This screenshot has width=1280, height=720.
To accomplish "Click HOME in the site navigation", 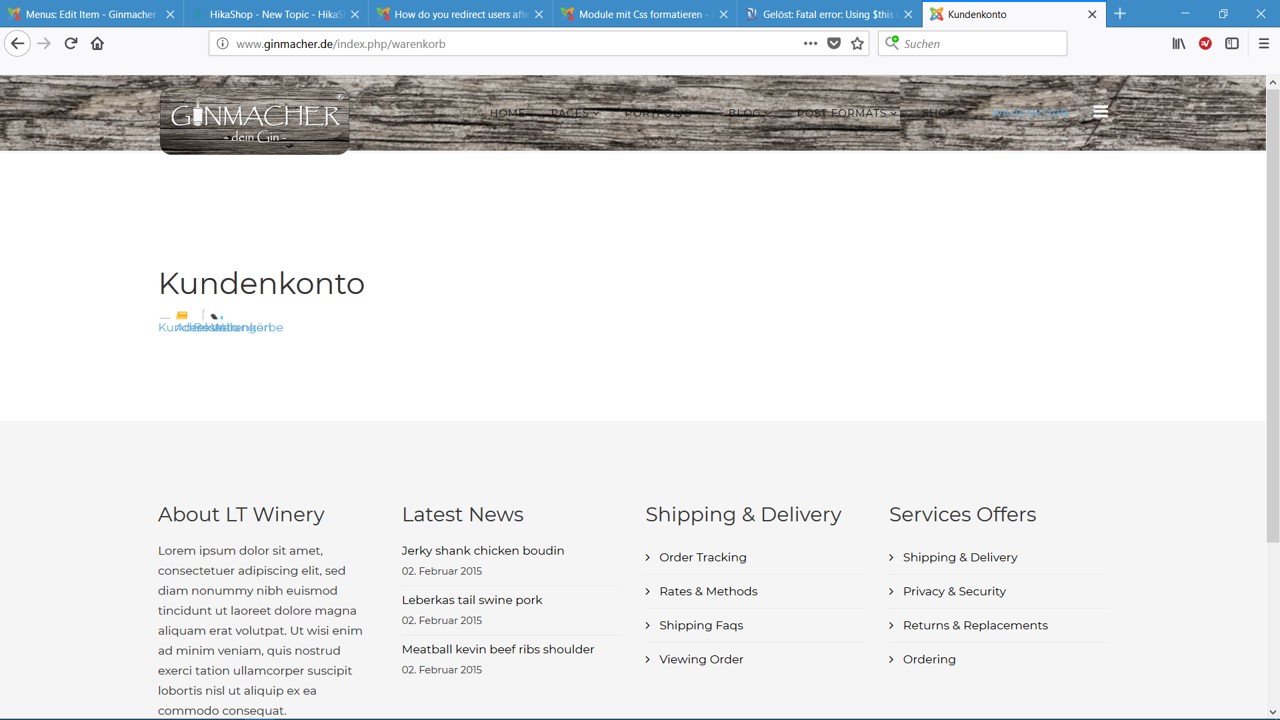I will pos(507,113).
